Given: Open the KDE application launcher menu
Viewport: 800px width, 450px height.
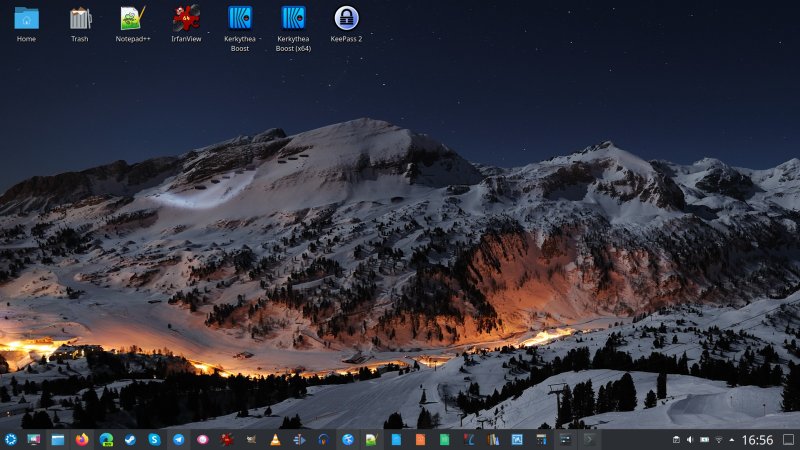Looking at the screenshot, I should tap(10, 439).
